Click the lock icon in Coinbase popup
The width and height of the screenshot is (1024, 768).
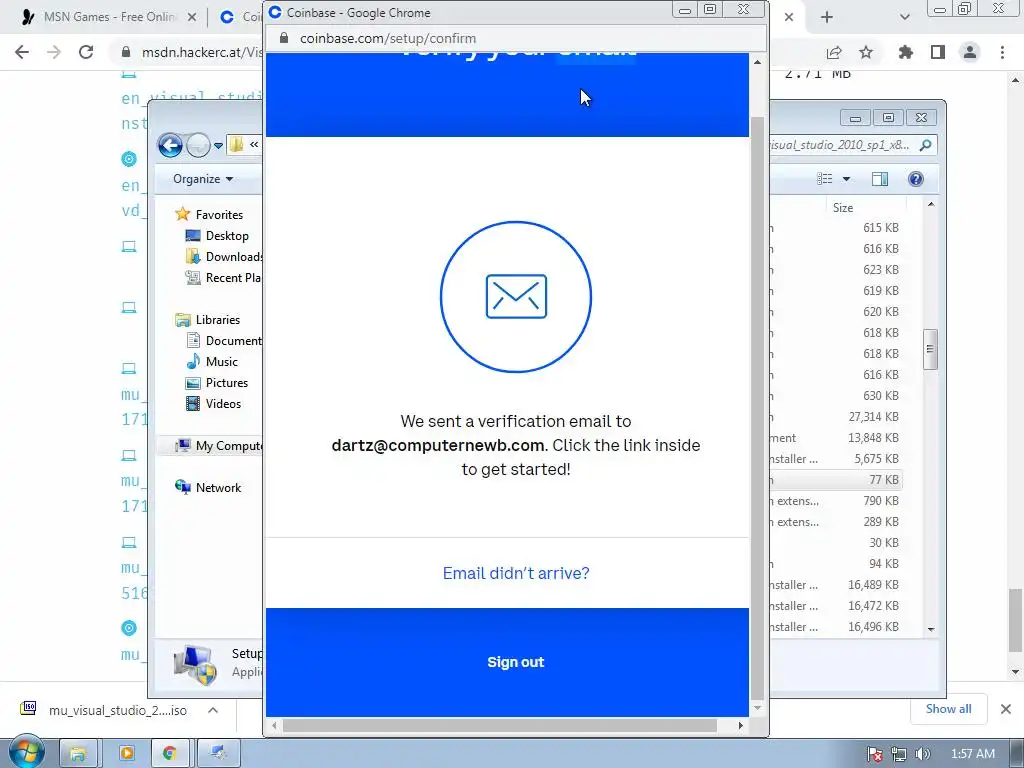283,39
